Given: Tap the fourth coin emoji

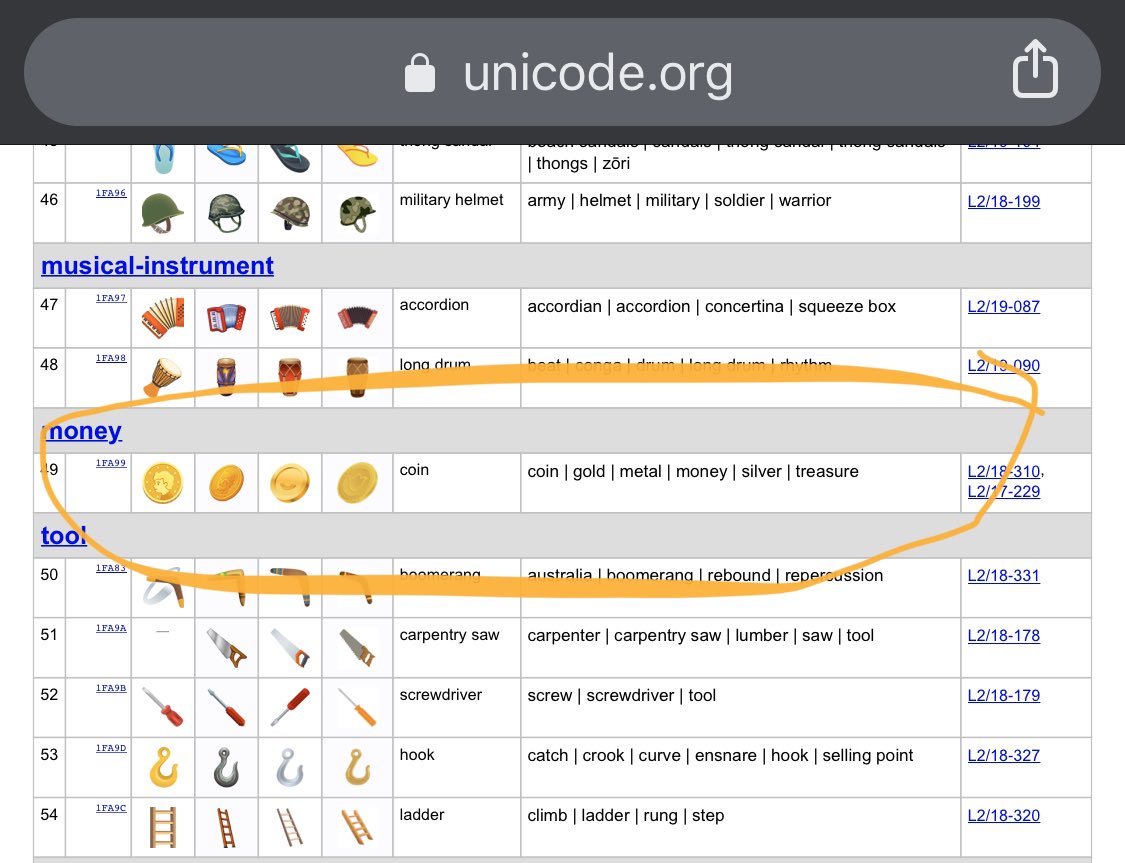Looking at the screenshot, I should click(x=357, y=482).
